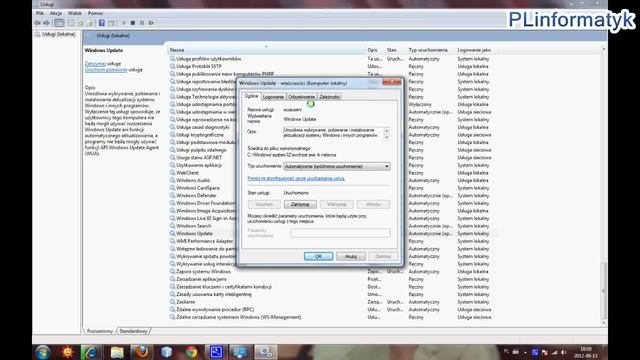
Task: Click the Forward arrow in Services toolbar
Action: (x=47, y=23)
